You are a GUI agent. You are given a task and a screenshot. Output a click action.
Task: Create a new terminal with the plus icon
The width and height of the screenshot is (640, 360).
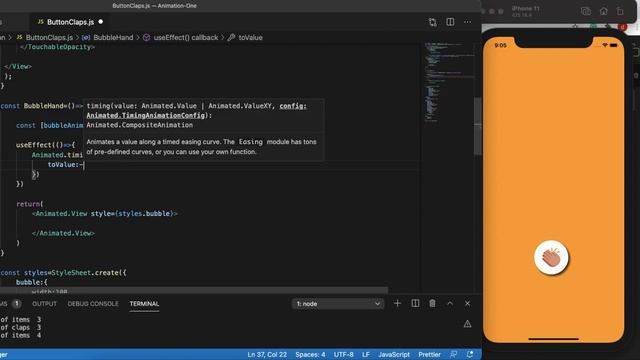tap(397, 303)
